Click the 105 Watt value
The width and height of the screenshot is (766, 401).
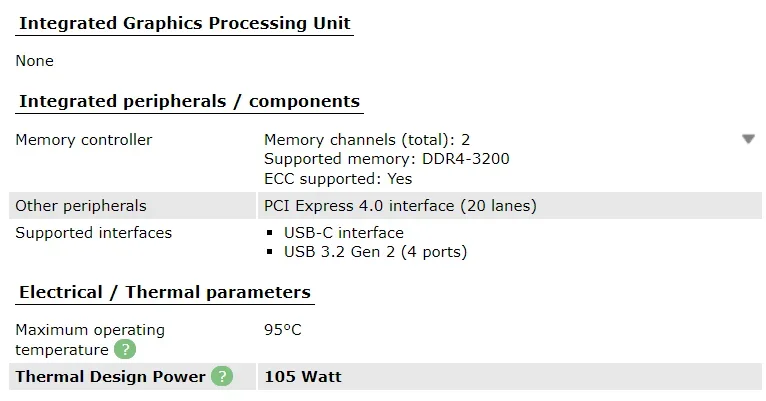303,377
